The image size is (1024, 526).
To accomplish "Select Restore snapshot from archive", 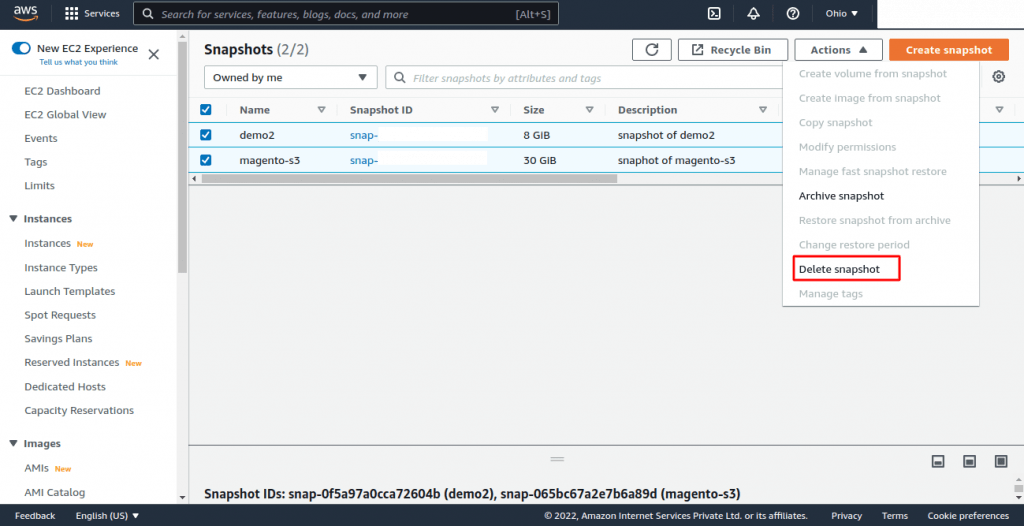I will click(x=874, y=220).
